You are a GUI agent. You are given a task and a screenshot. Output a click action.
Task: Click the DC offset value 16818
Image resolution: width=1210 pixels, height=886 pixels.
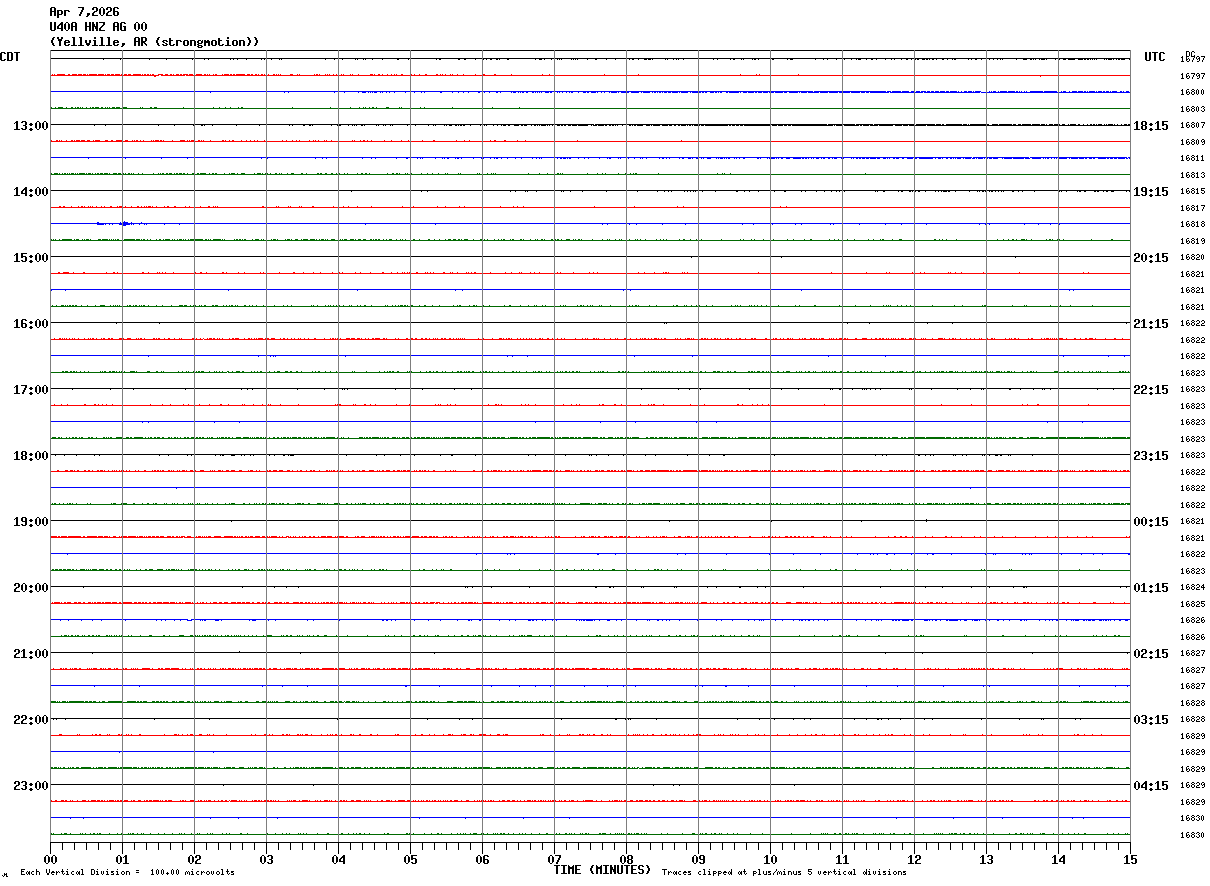click(1192, 224)
